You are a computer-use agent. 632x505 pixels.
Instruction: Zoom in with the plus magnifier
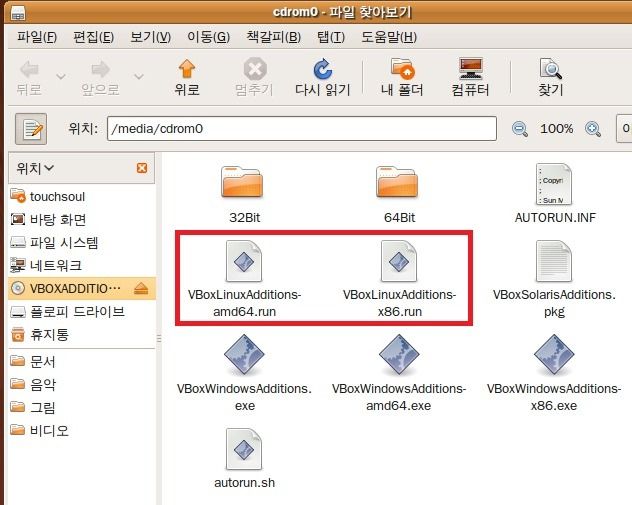593,129
